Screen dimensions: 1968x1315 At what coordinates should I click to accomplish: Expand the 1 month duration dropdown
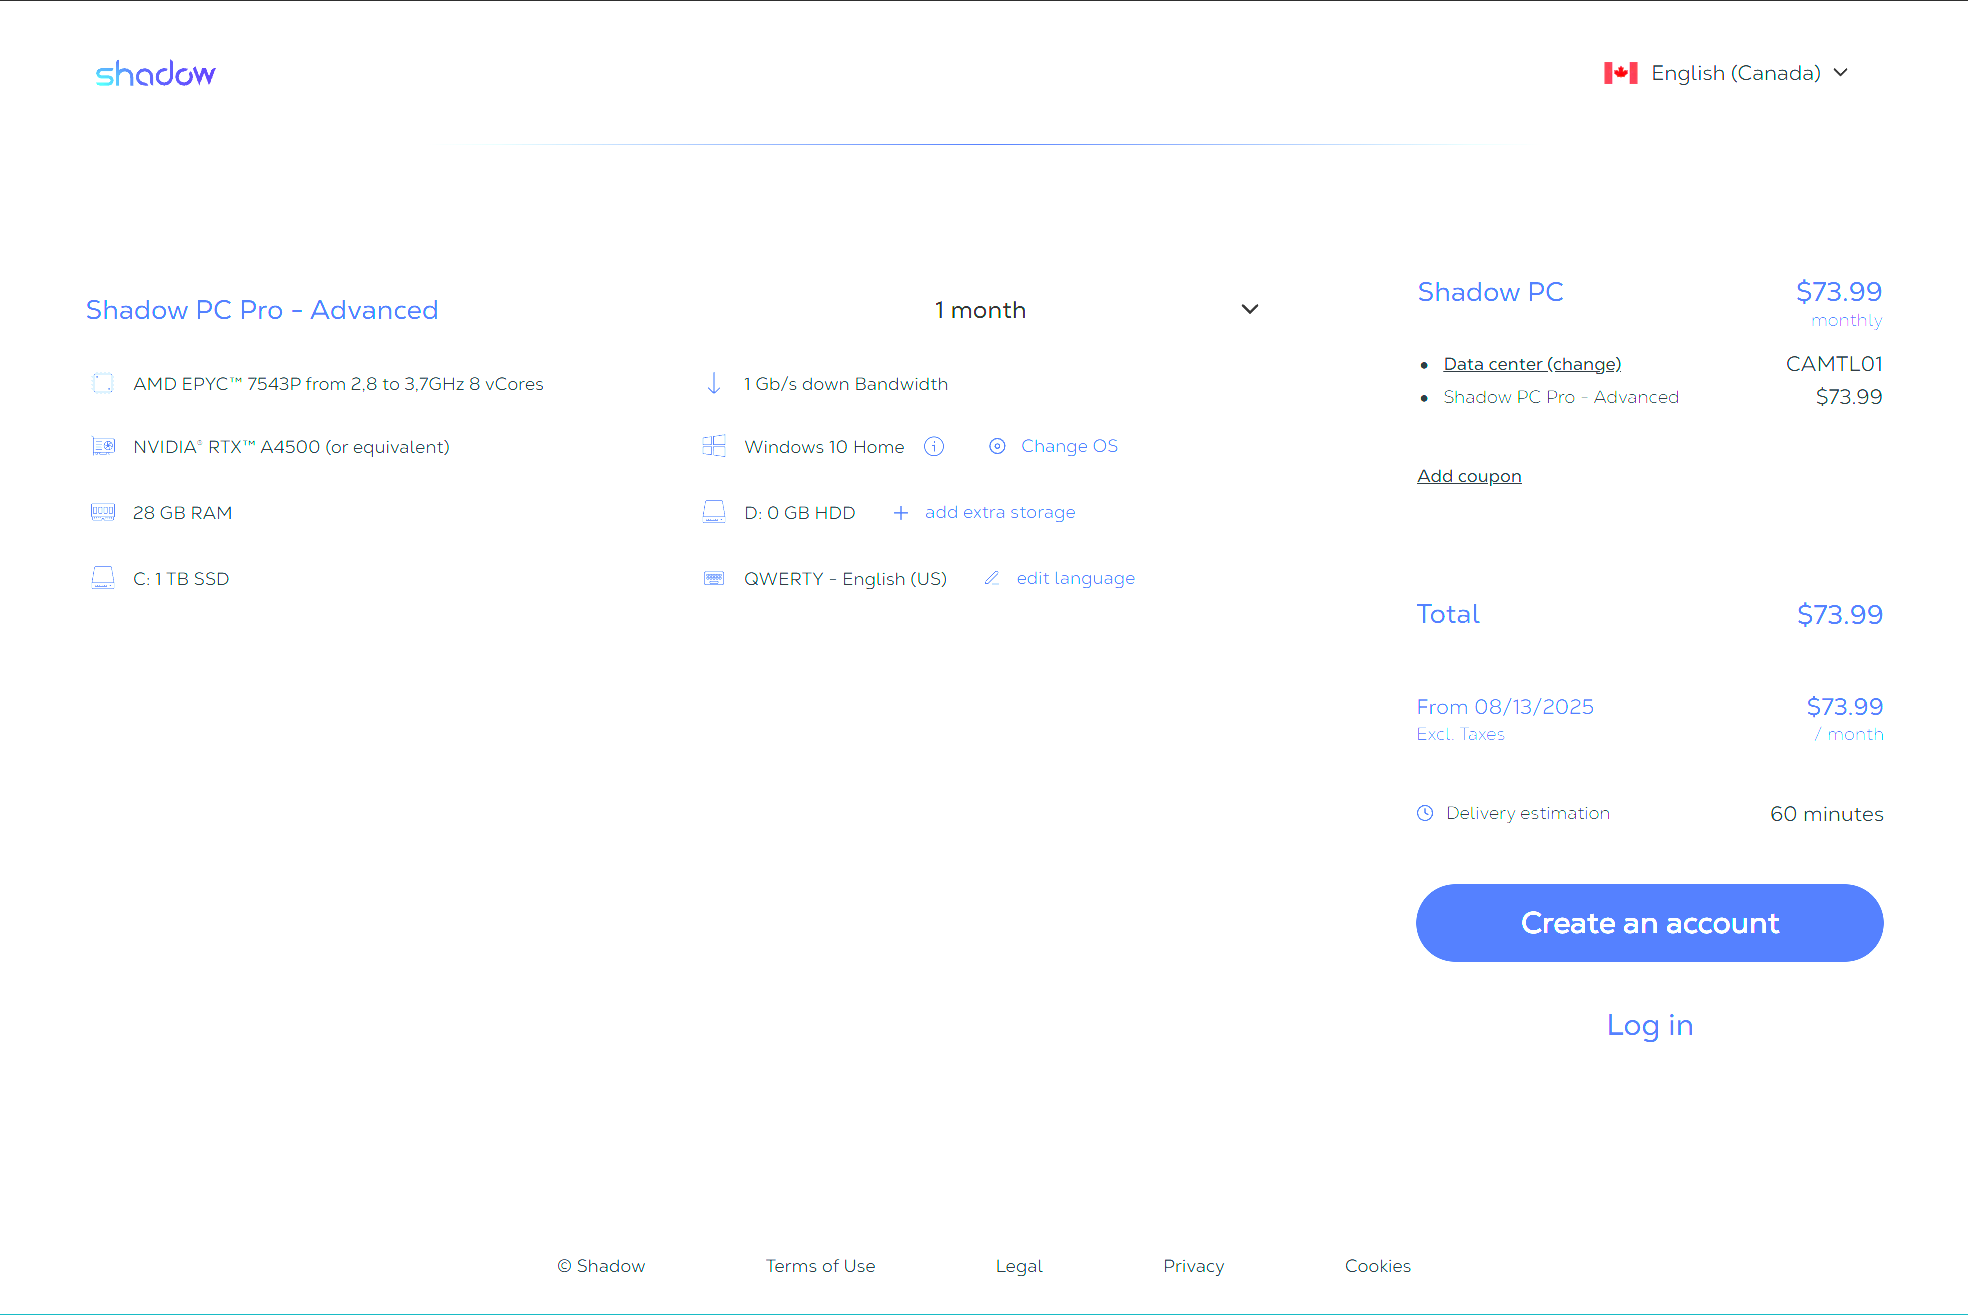1095,310
